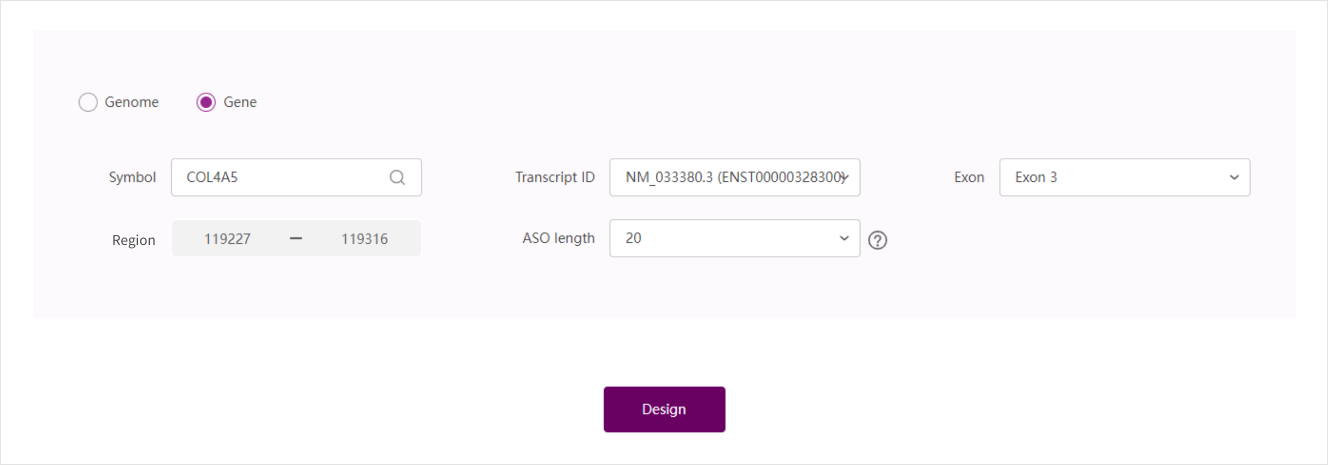The width and height of the screenshot is (1328, 465).
Task: Click the ASO length chevron arrow
Action: [844, 238]
